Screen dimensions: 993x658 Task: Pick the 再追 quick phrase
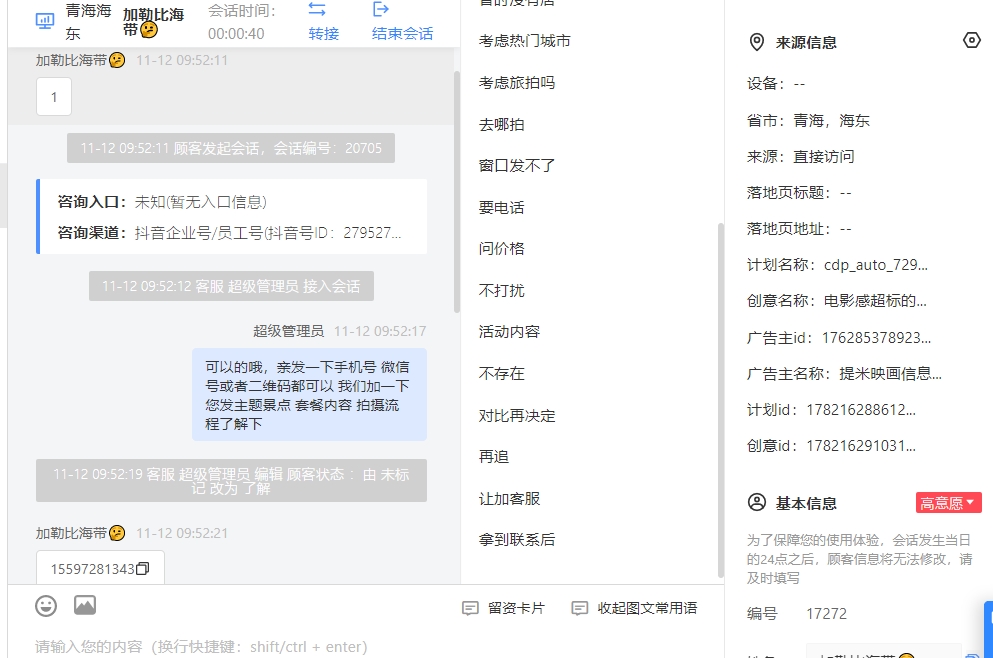pos(494,457)
